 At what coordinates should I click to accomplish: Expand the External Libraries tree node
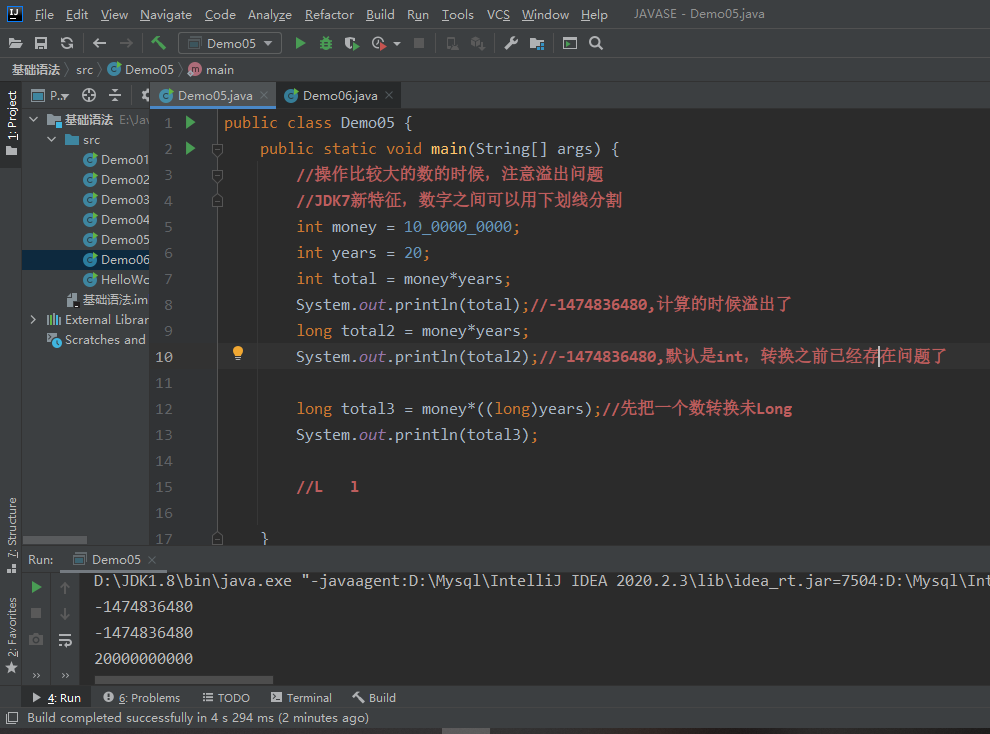pos(33,320)
